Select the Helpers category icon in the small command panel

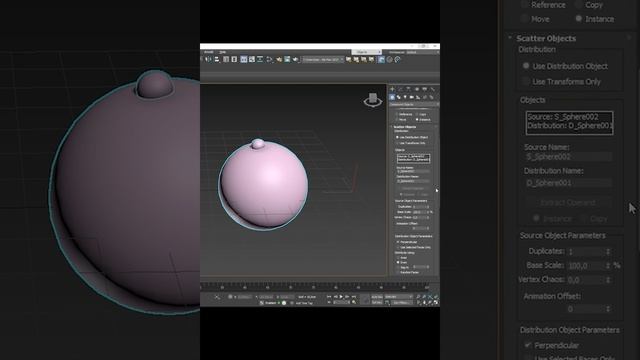point(418,97)
